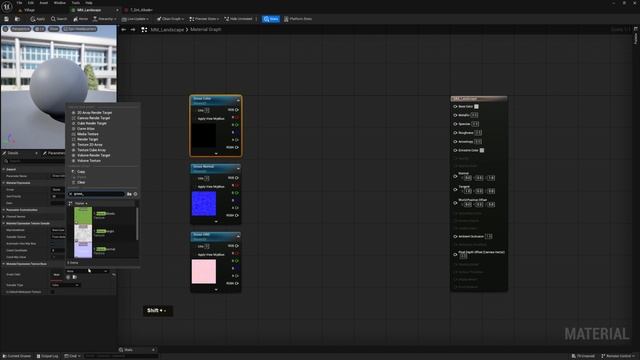Click the Save asset icon in toolbar

[x=6, y=19]
